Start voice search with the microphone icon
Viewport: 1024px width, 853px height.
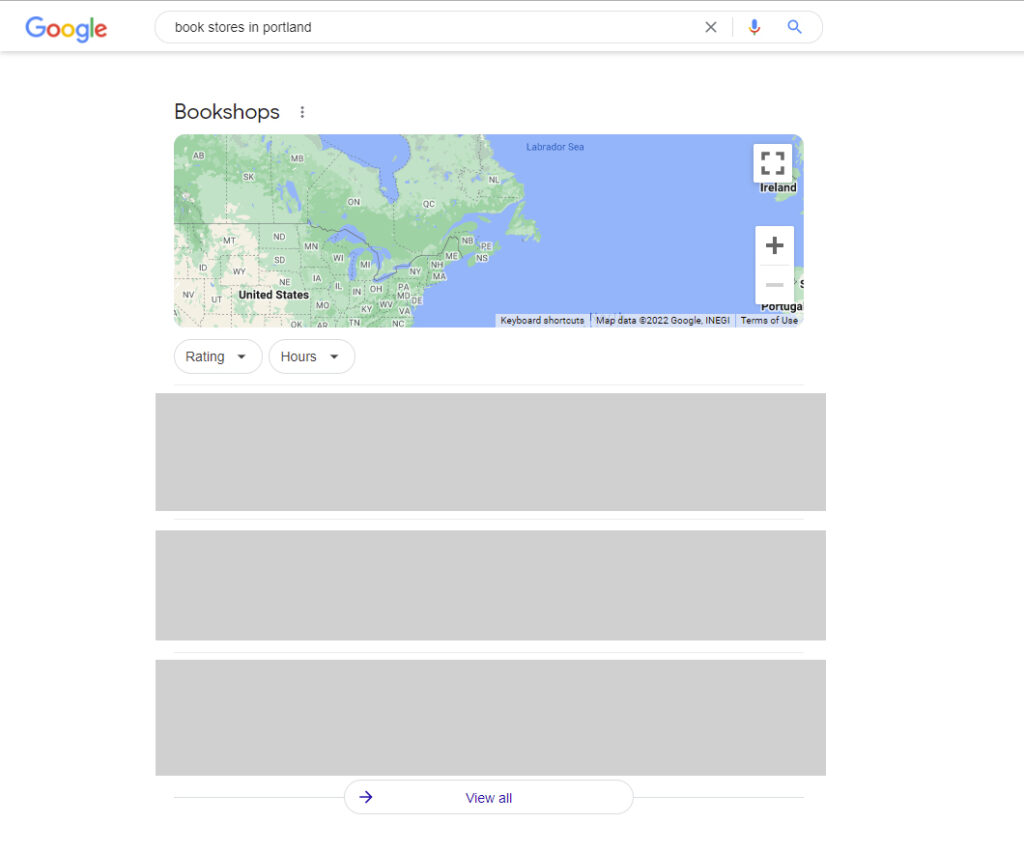click(x=754, y=27)
